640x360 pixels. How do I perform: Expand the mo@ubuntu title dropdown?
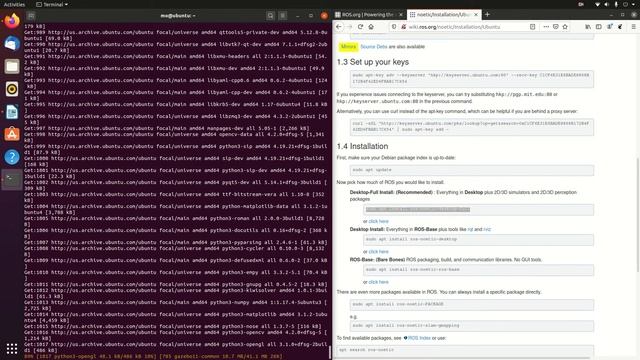[x=178, y=16]
